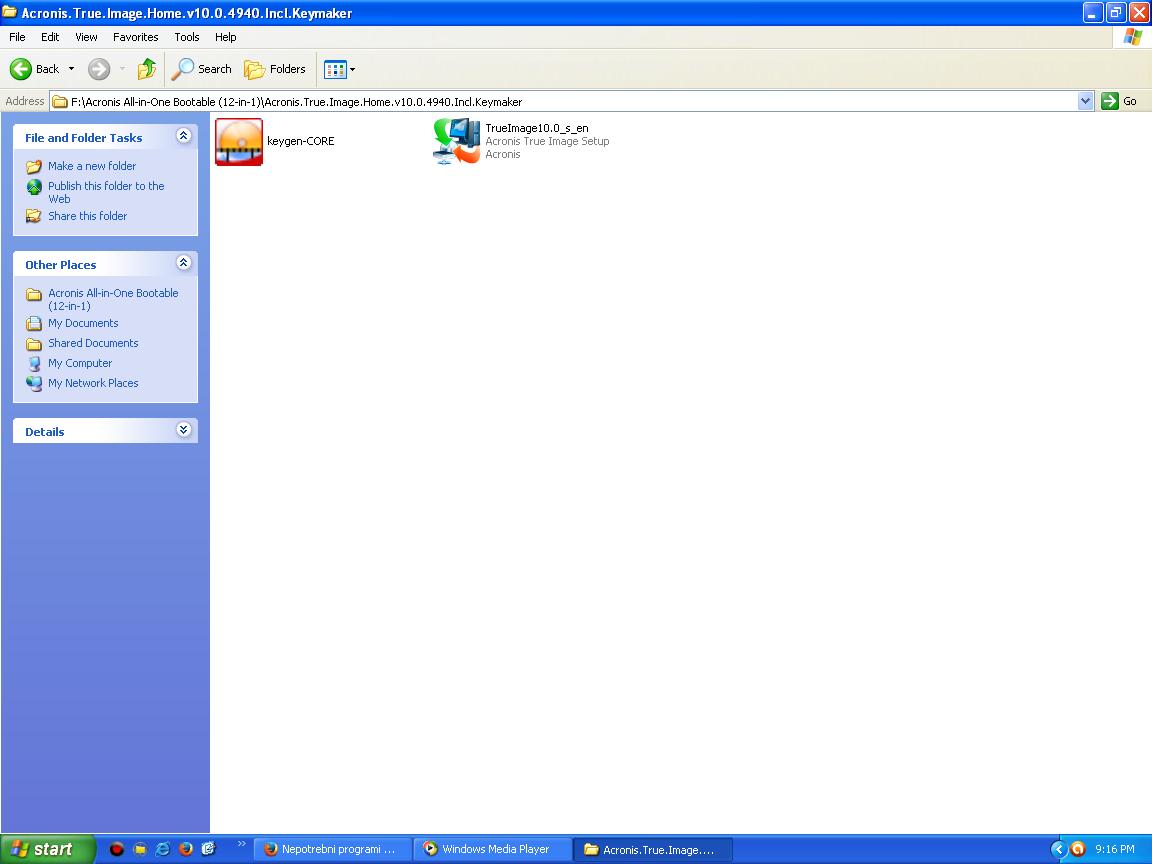Select the TrueImage10.0_s_en setup icon
Viewport: 1152px width, 864px height.
(456, 141)
